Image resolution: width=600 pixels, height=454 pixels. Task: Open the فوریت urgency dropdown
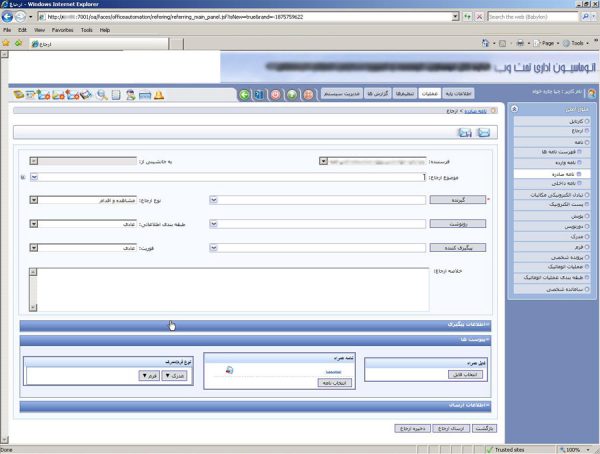point(34,248)
